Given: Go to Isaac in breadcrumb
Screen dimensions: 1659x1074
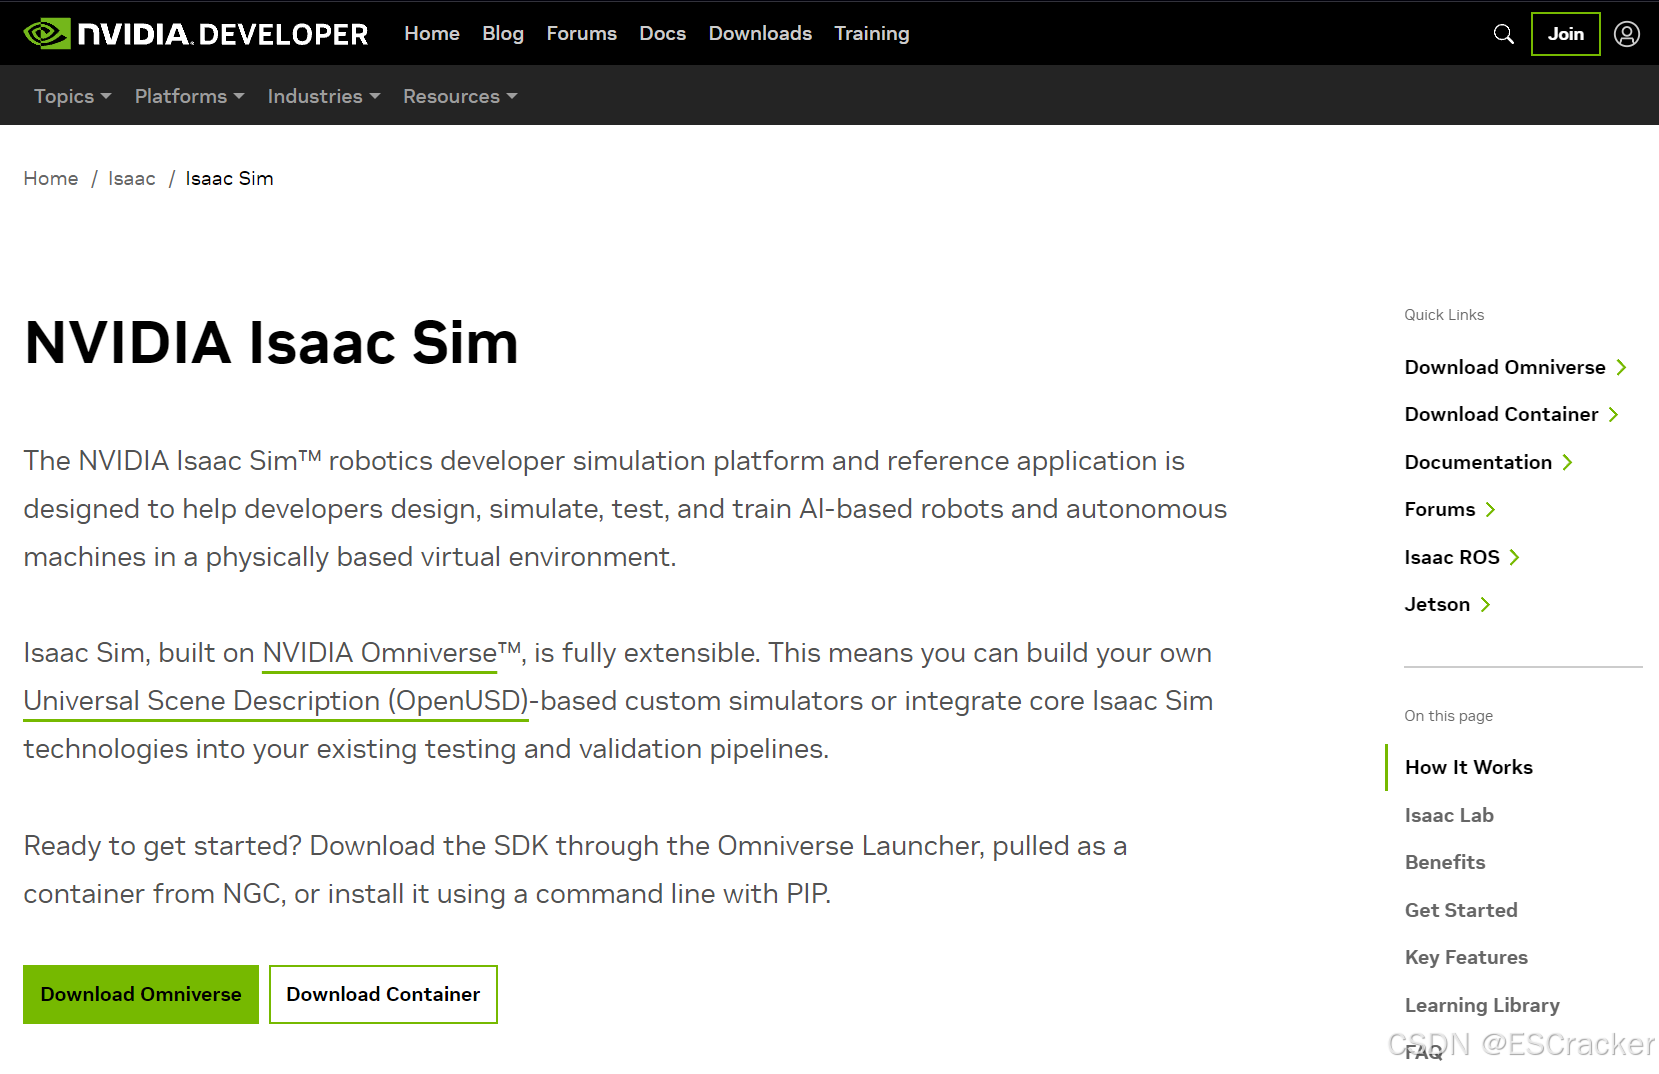Looking at the screenshot, I should [x=132, y=178].
